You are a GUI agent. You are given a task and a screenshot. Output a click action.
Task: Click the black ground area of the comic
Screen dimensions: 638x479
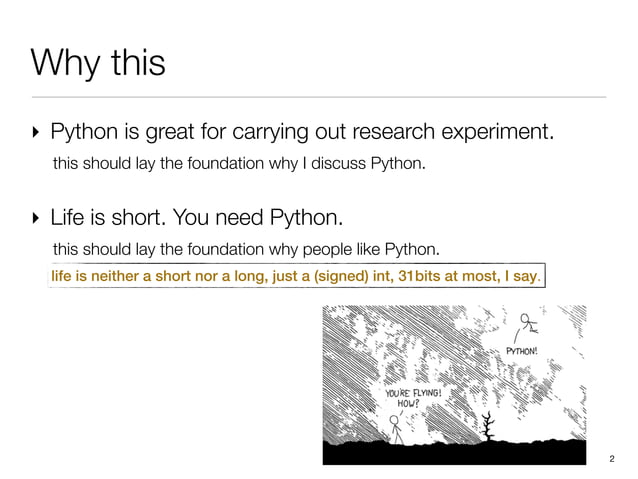coord(454,454)
